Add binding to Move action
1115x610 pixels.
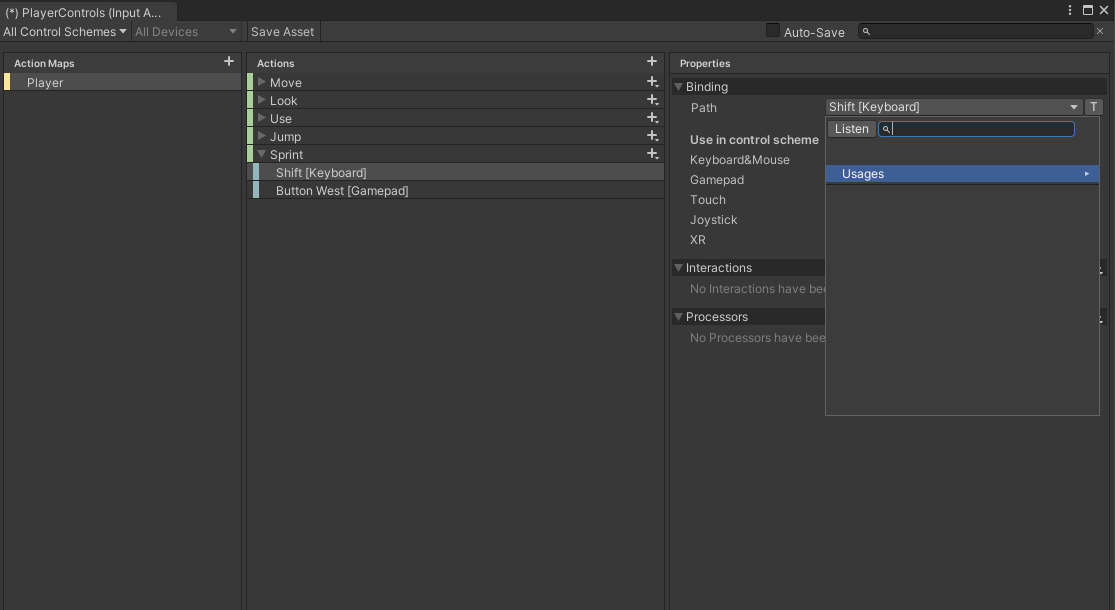point(652,82)
